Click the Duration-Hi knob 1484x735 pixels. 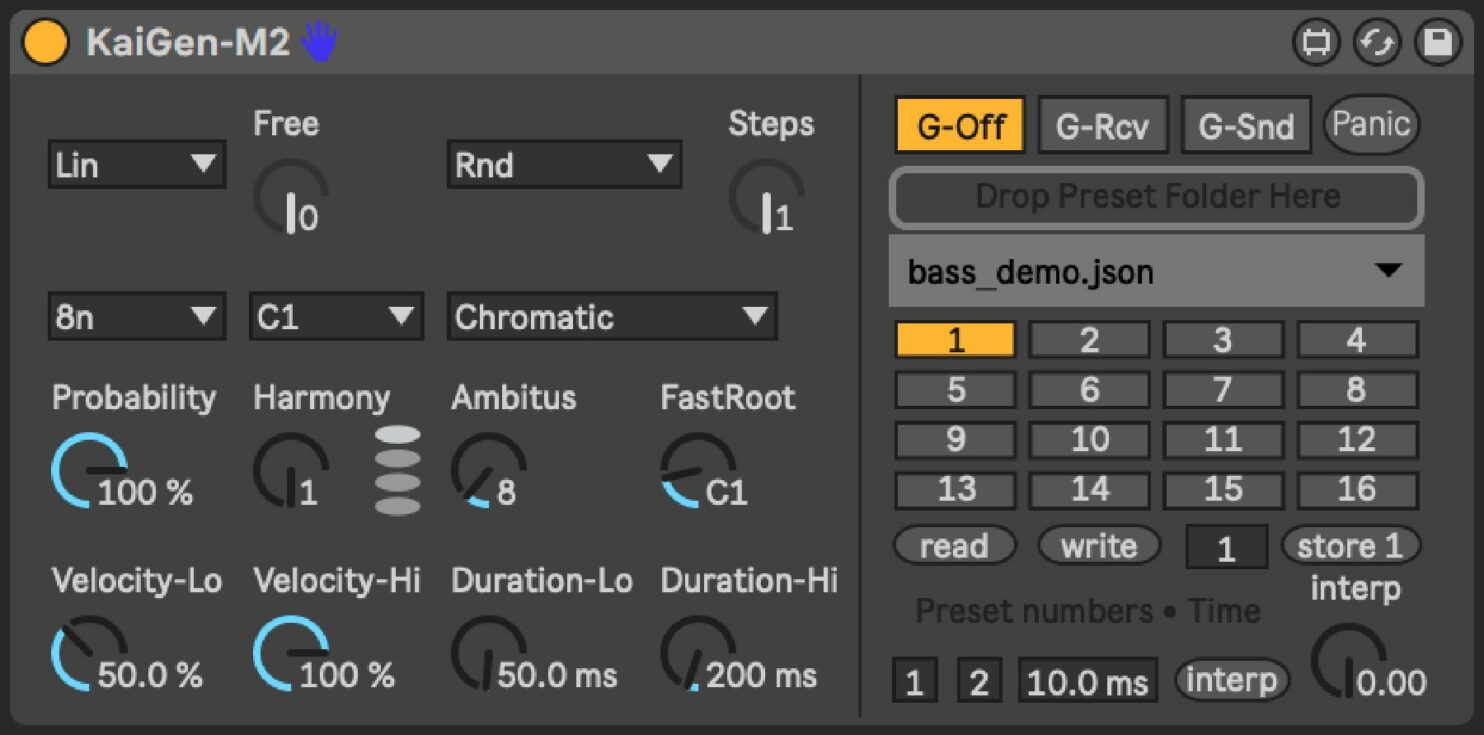point(698,654)
